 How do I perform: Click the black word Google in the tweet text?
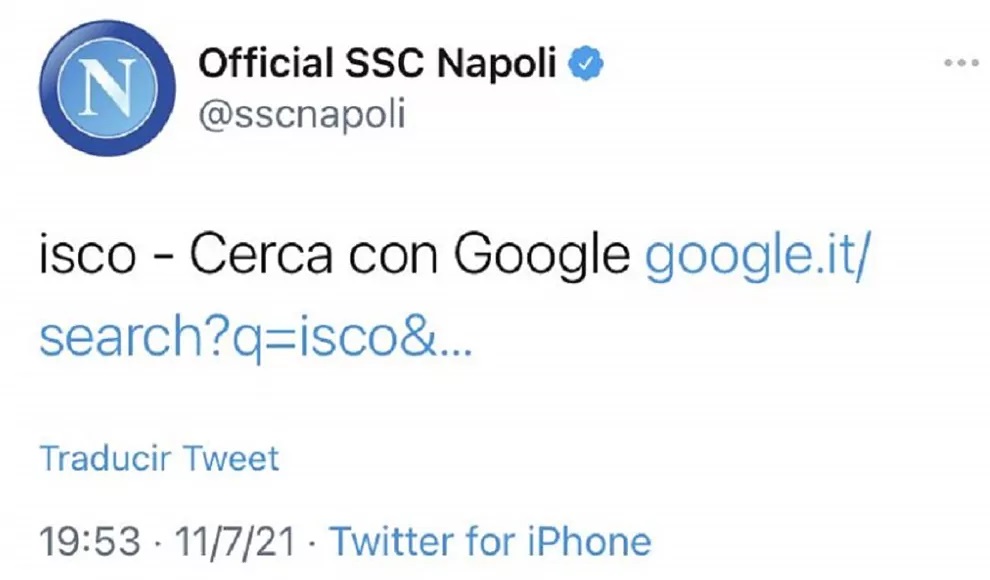pos(542,256)
